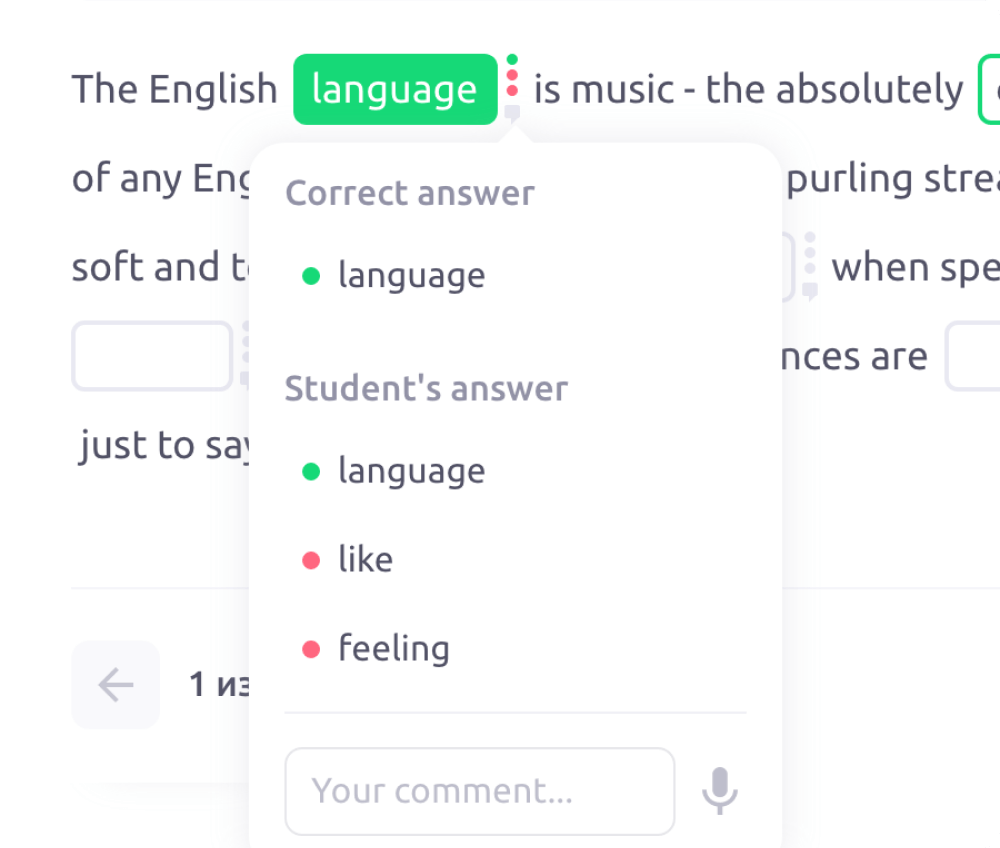1000x848 pixels.
Task: Click the comment bubble icon before "when spe"
Action: pos(810,291)
